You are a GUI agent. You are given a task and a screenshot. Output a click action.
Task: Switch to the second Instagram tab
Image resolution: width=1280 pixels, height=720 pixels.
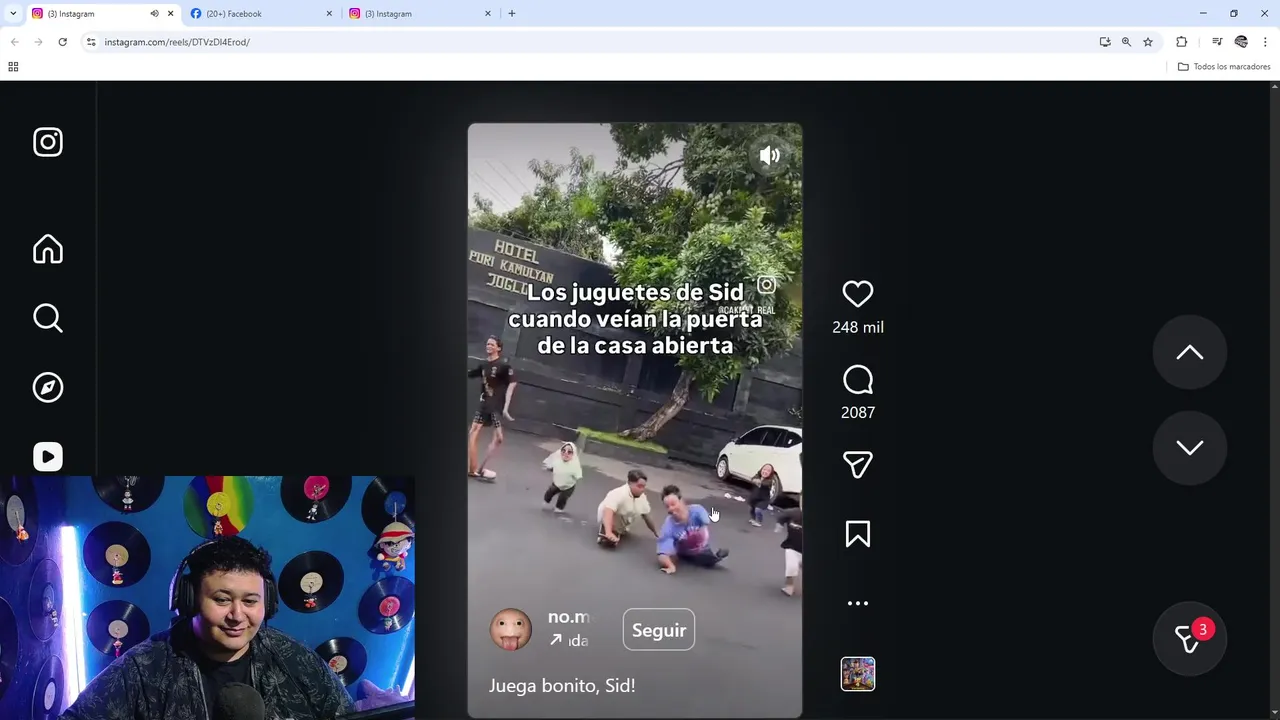[x=419, y=14]
